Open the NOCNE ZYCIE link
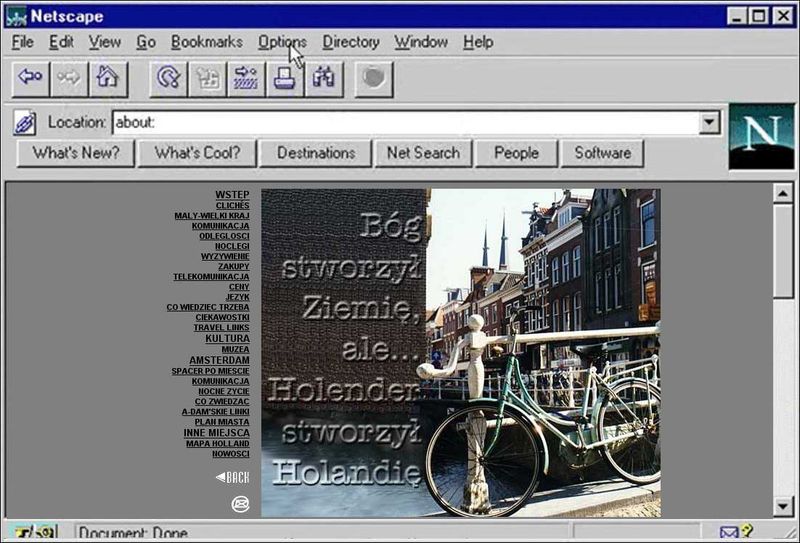 coord(223,391)
